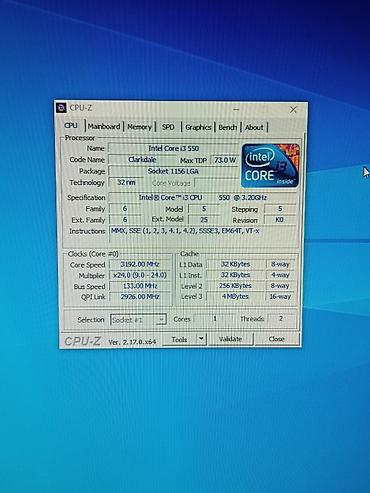Minimize the CPU-Z window

(x=236, y=109)
